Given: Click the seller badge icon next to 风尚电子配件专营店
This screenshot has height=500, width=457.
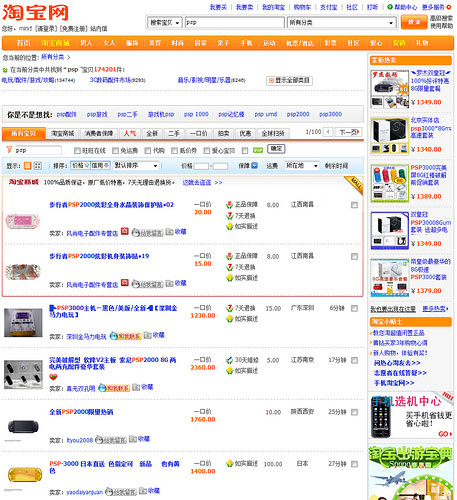Looking at the screenshot, I should coord(125,231).
